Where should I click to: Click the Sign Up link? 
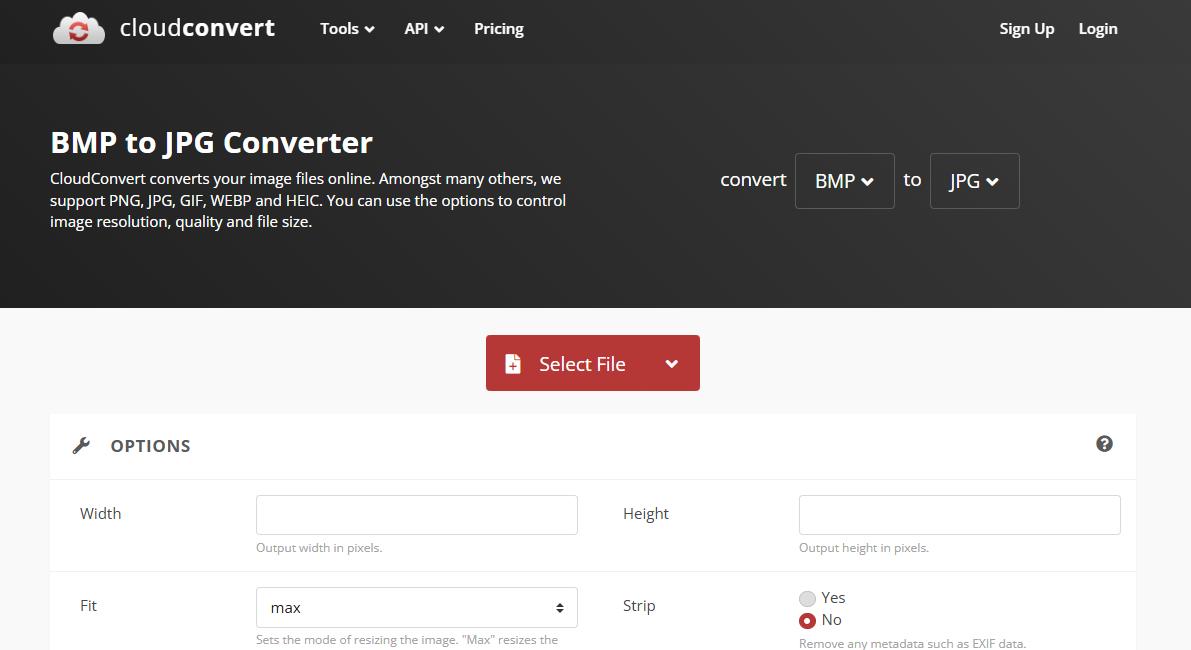click(x=1026, y=29)
